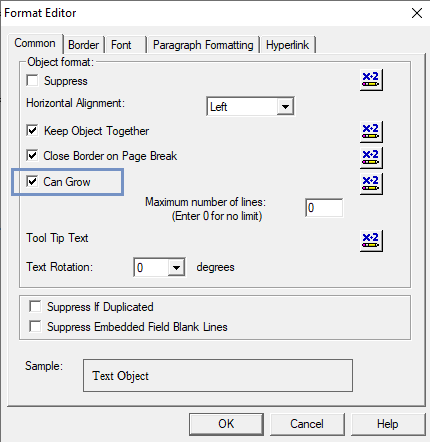Select the Hyperlink tab
Screen dimensions: 430x442
point(288,45)
